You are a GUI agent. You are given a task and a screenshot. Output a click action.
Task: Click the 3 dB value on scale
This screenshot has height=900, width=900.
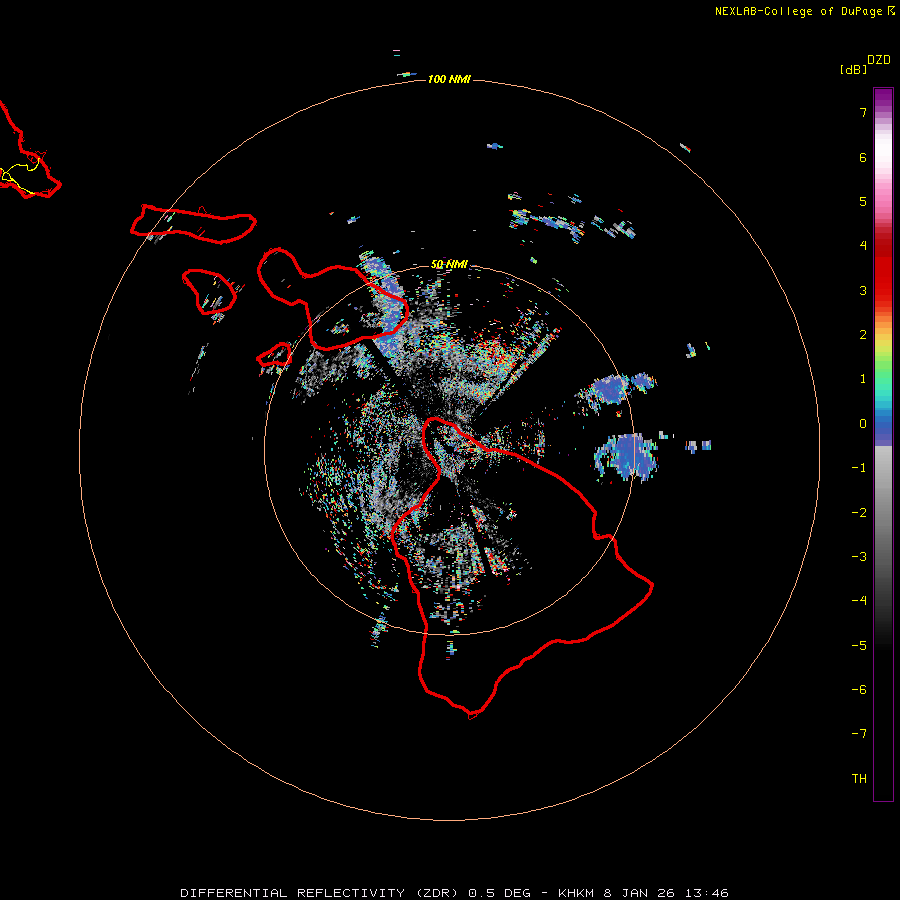[863, 290]
